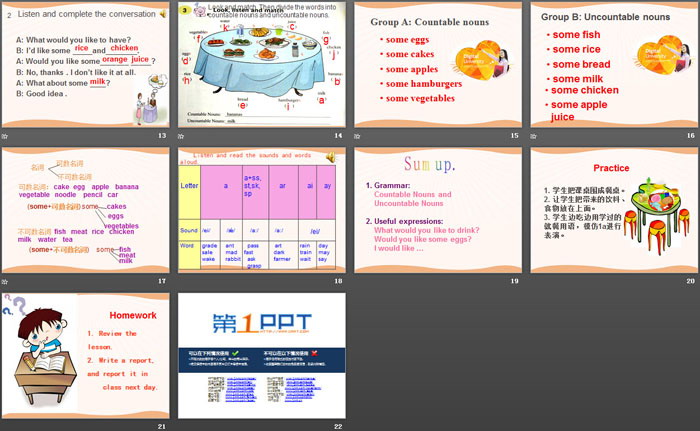Click the animation star icon under slide 17
The height and width of the screenshot is (431, 700).
coord(5,281)
